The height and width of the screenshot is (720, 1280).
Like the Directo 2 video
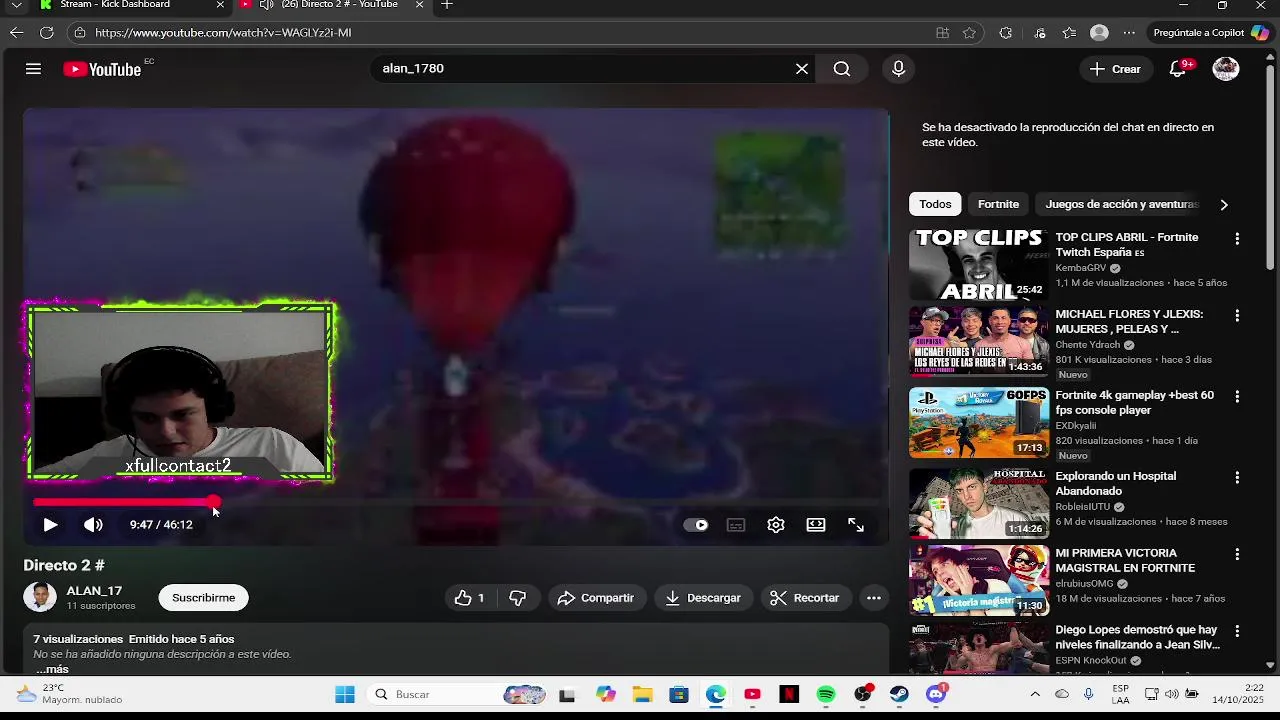[469, 598]
